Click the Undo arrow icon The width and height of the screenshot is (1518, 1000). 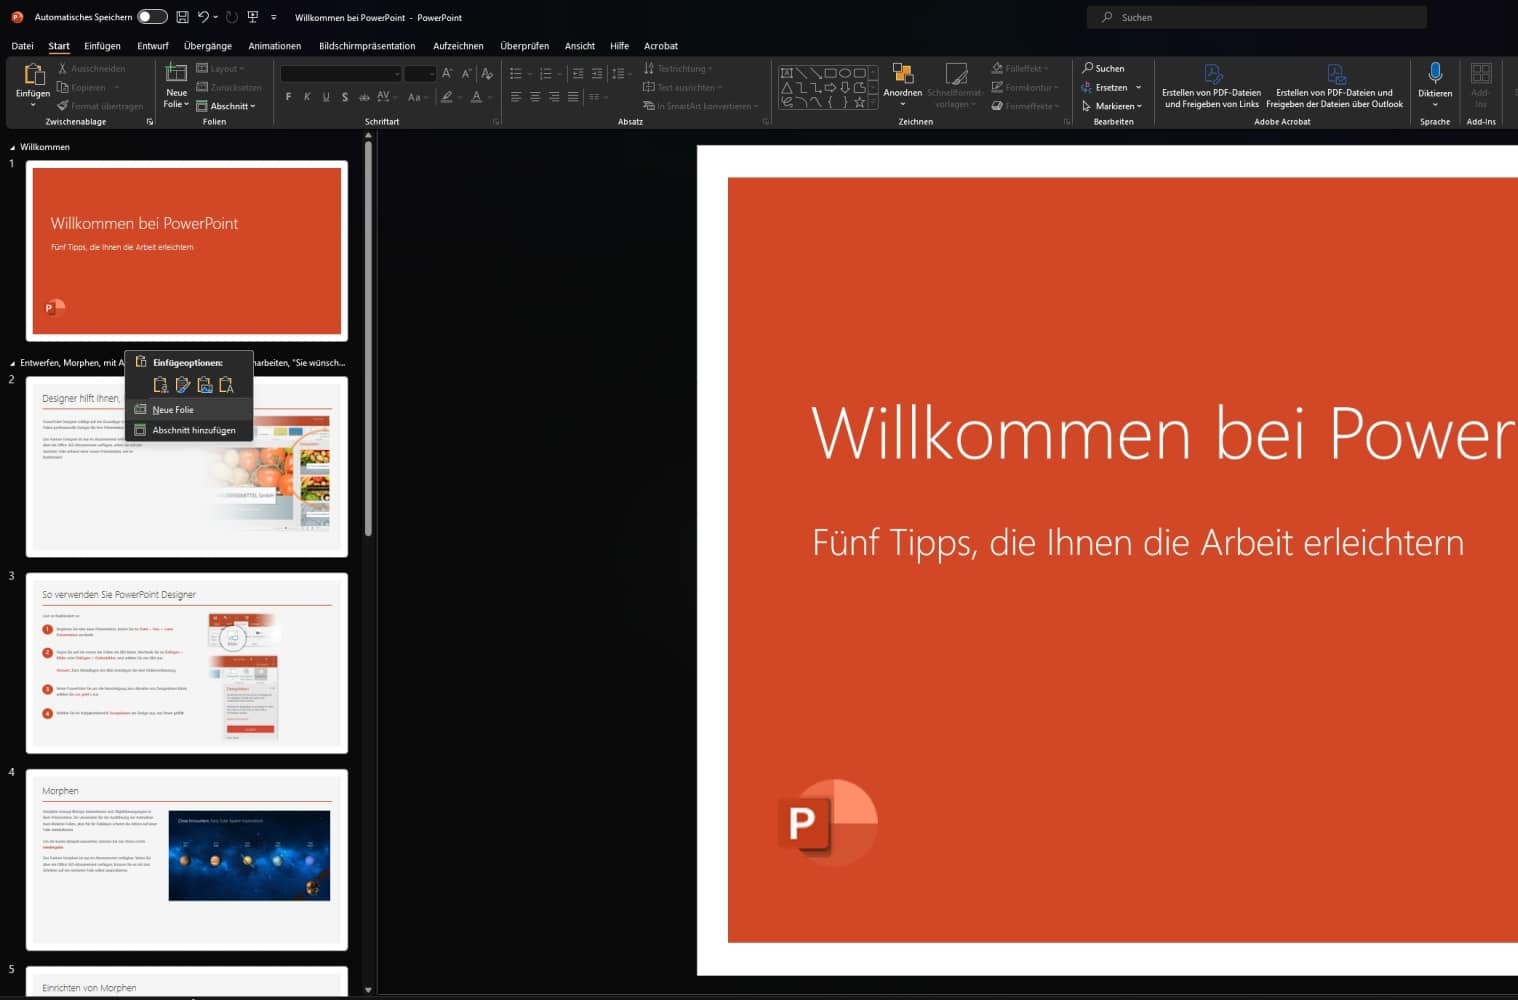[x=203, y=17]
